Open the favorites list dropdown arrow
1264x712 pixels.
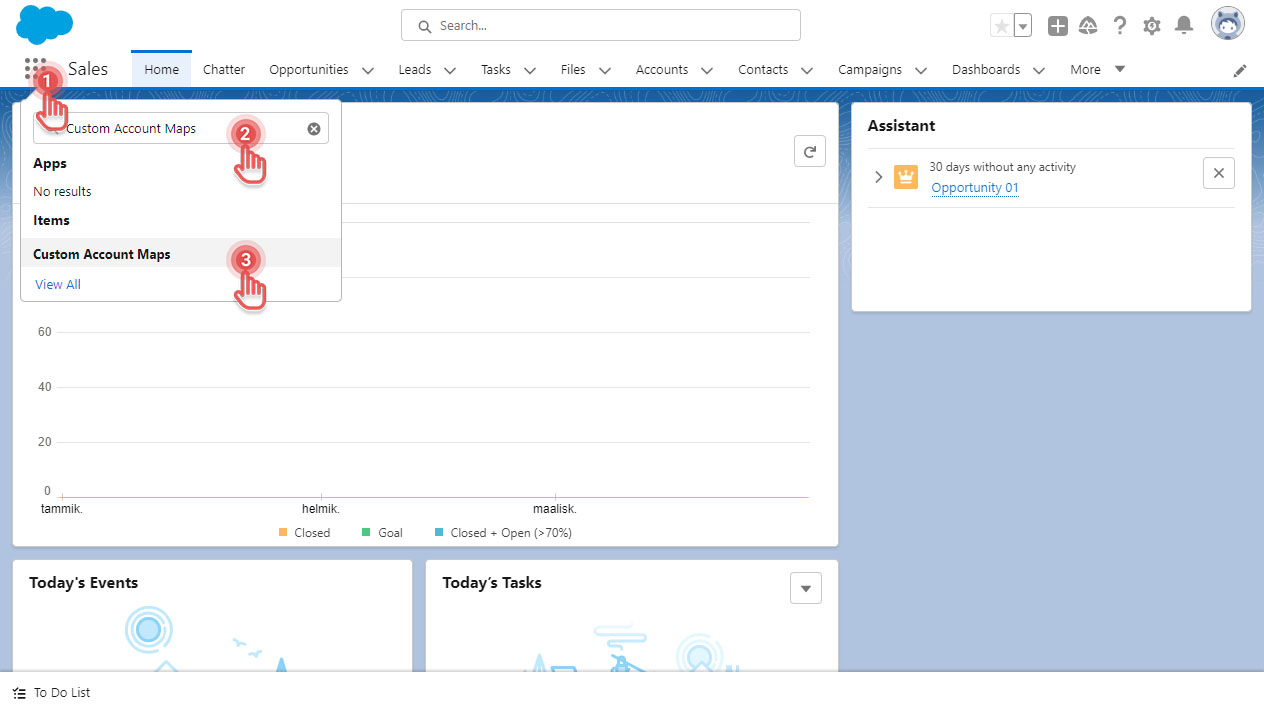click(x=1021, y=25)
